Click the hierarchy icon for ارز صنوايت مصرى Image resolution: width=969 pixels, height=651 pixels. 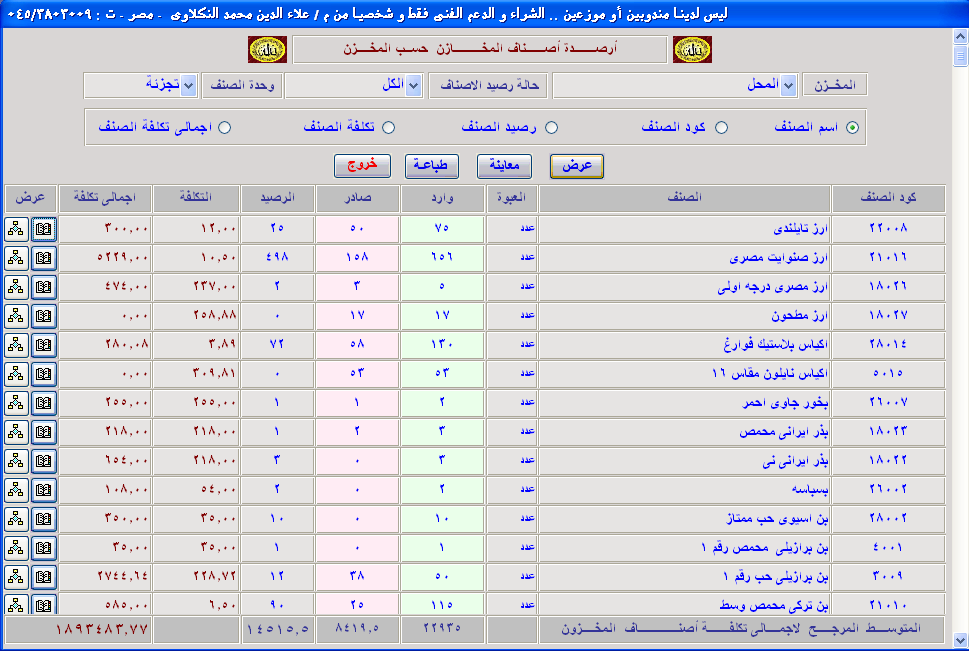pos(16,257)
